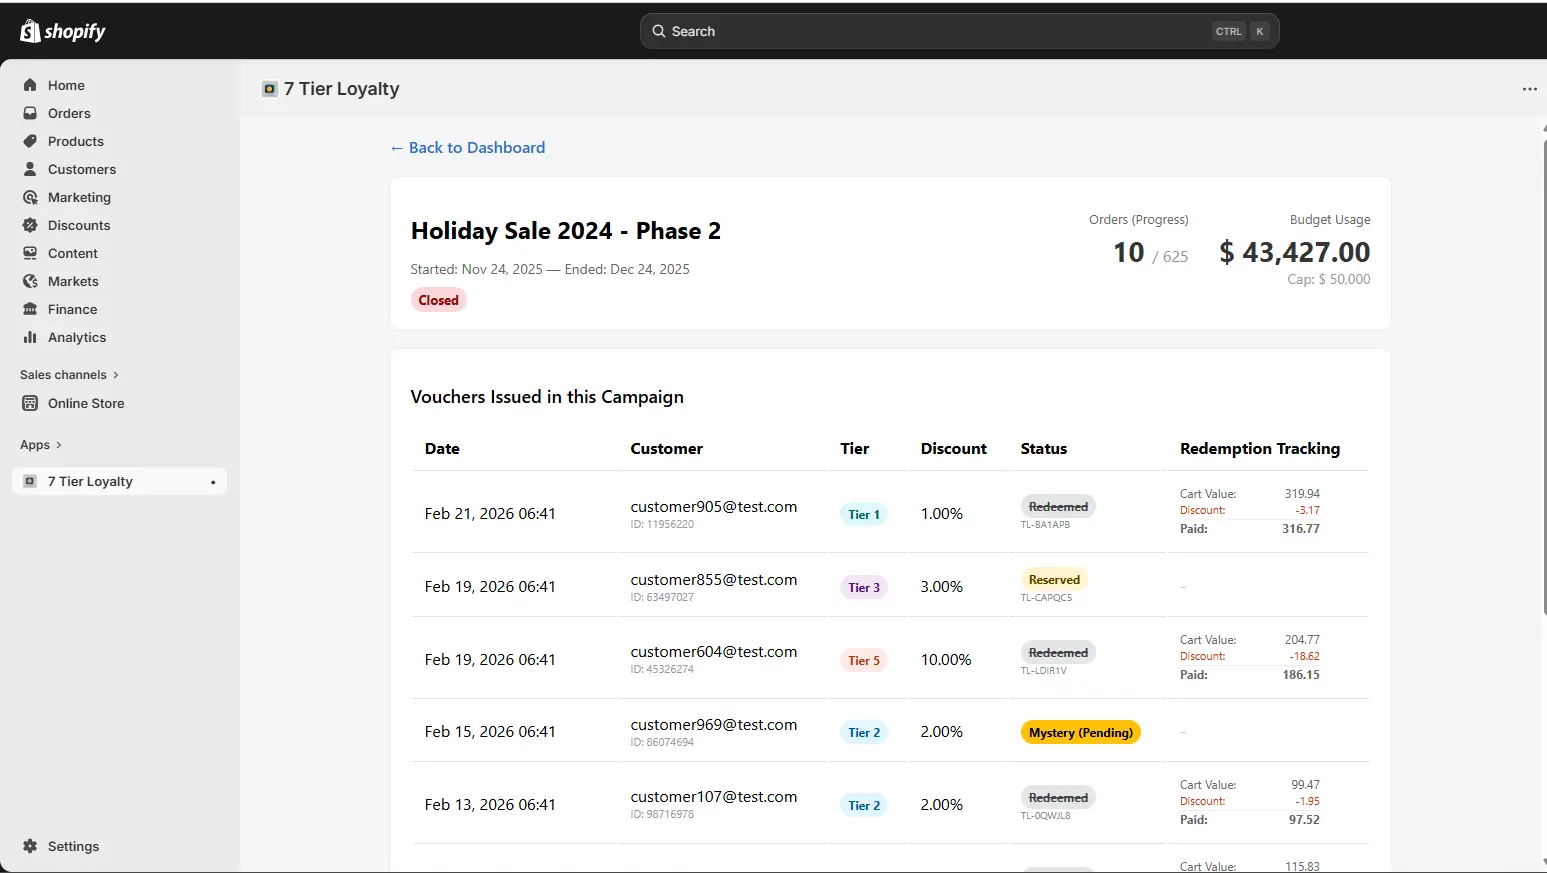Click the Online Store icon
Viewport: 1547px width, 873px height.
pos(30,403)
